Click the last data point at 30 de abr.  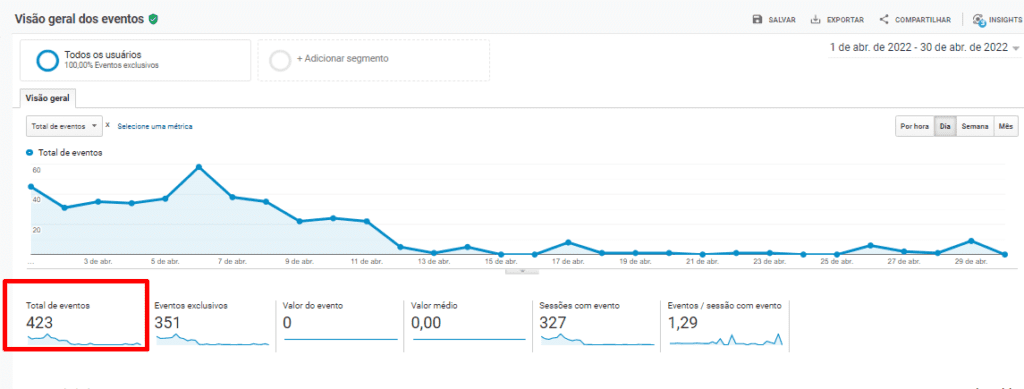pos(1004,255)
